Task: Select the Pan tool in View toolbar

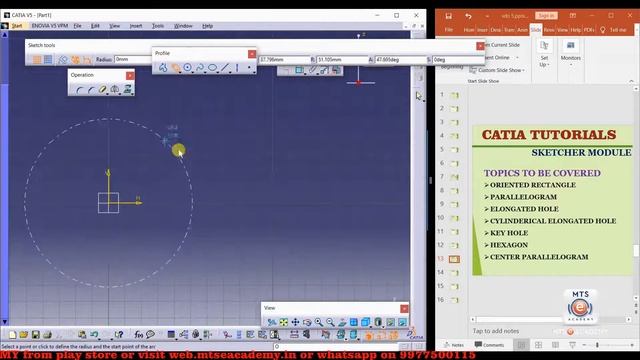Action: pos(295,322)
